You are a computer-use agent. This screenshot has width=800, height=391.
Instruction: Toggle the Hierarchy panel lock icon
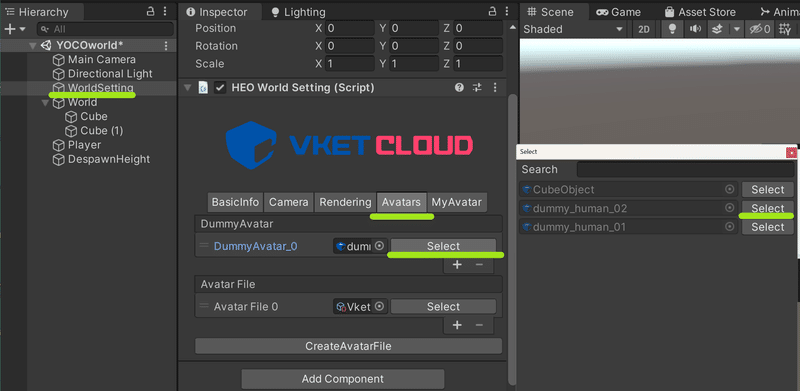[150, 11]
